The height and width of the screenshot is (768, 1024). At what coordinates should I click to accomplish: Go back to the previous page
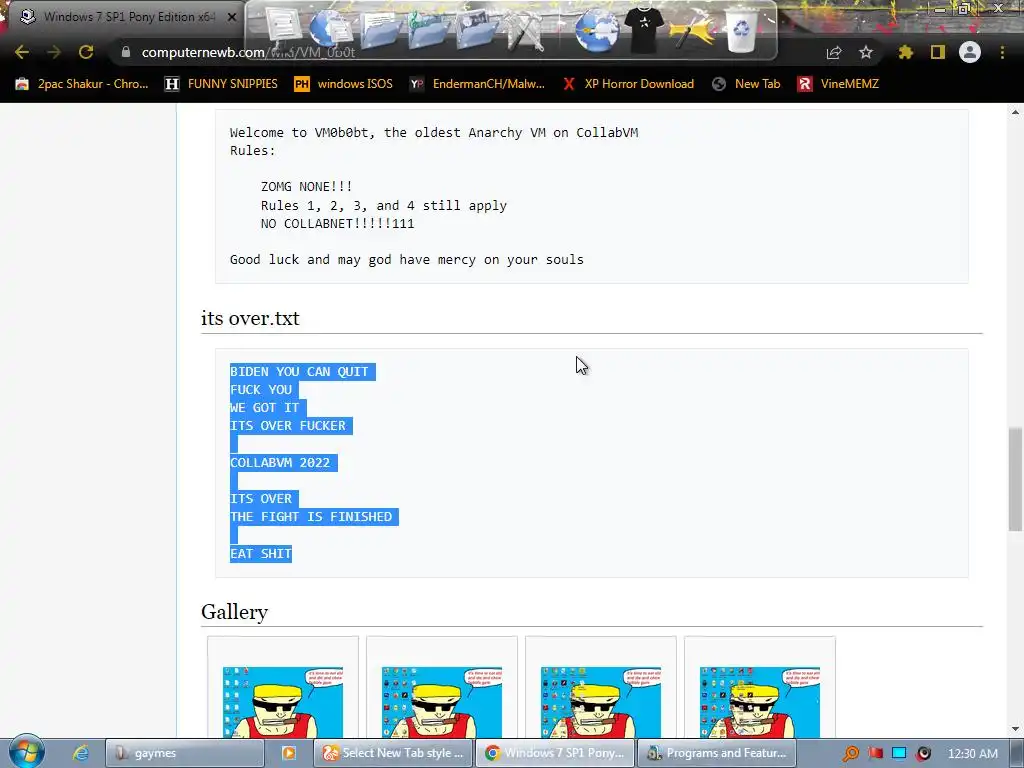tap(22, 52)
